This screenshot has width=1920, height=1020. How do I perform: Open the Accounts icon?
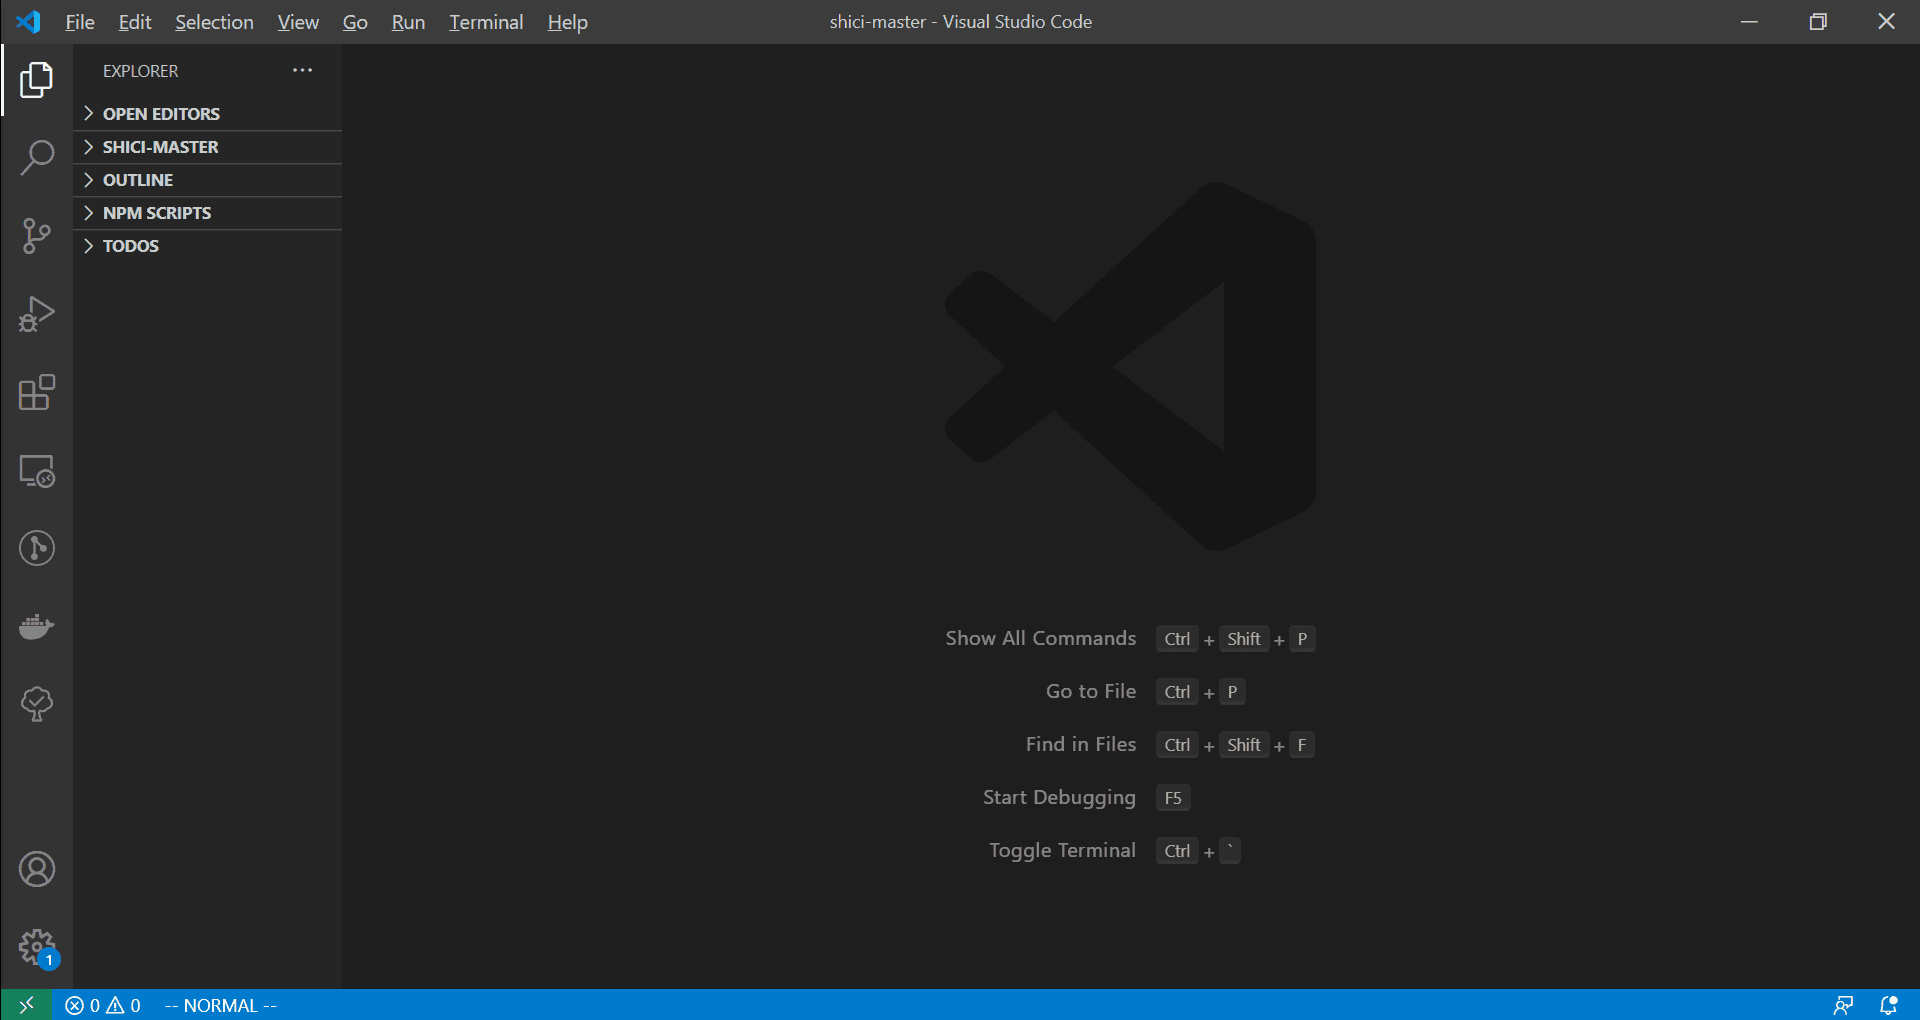click(x=37, y=869)
